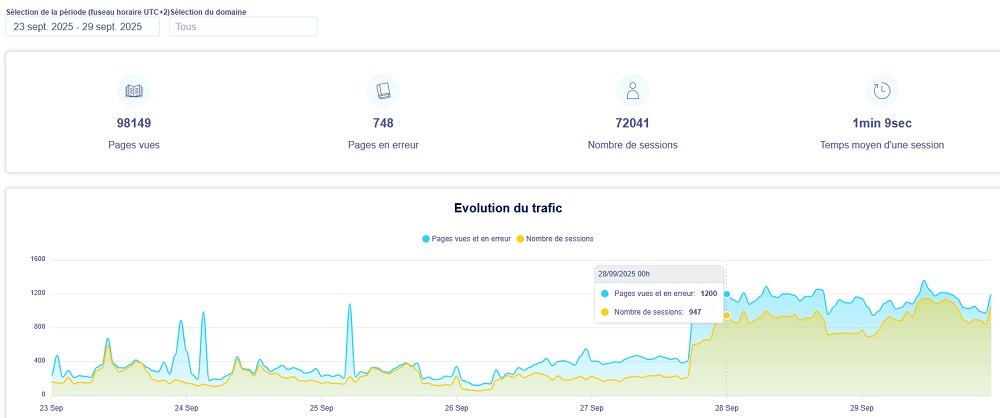The image size is (1000, 418).
Task: Click the Pages en erreur book icon
Action: pos(383,91)
